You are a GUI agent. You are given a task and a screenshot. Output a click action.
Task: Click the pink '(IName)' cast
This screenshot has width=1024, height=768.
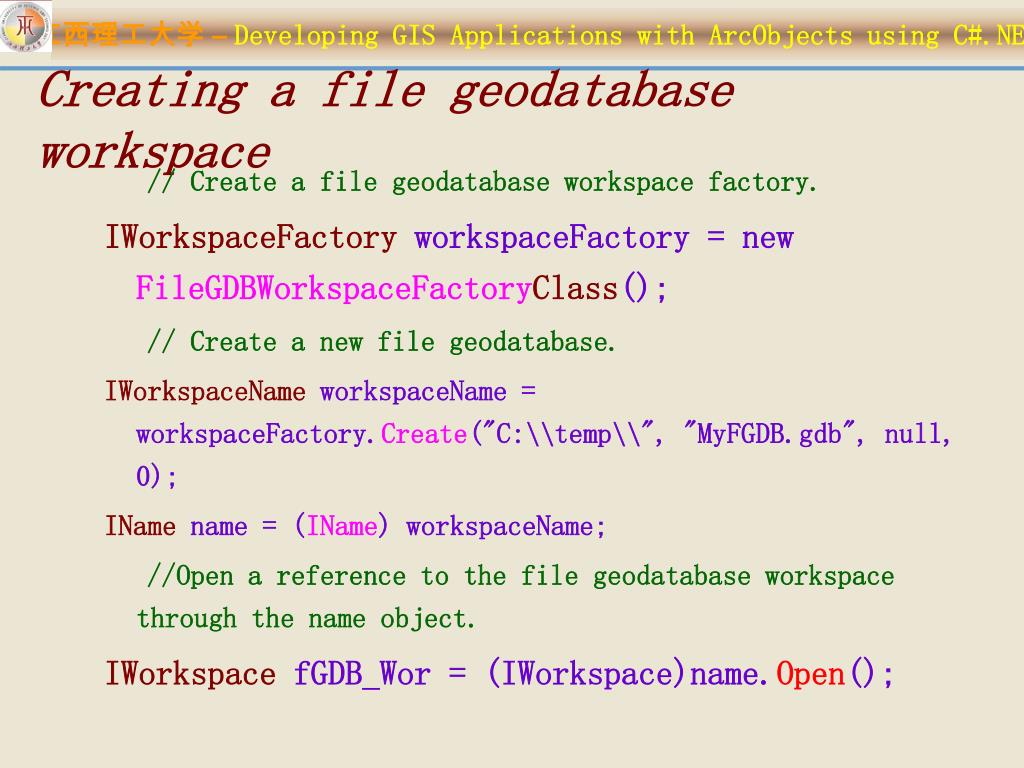pos(342,526)
